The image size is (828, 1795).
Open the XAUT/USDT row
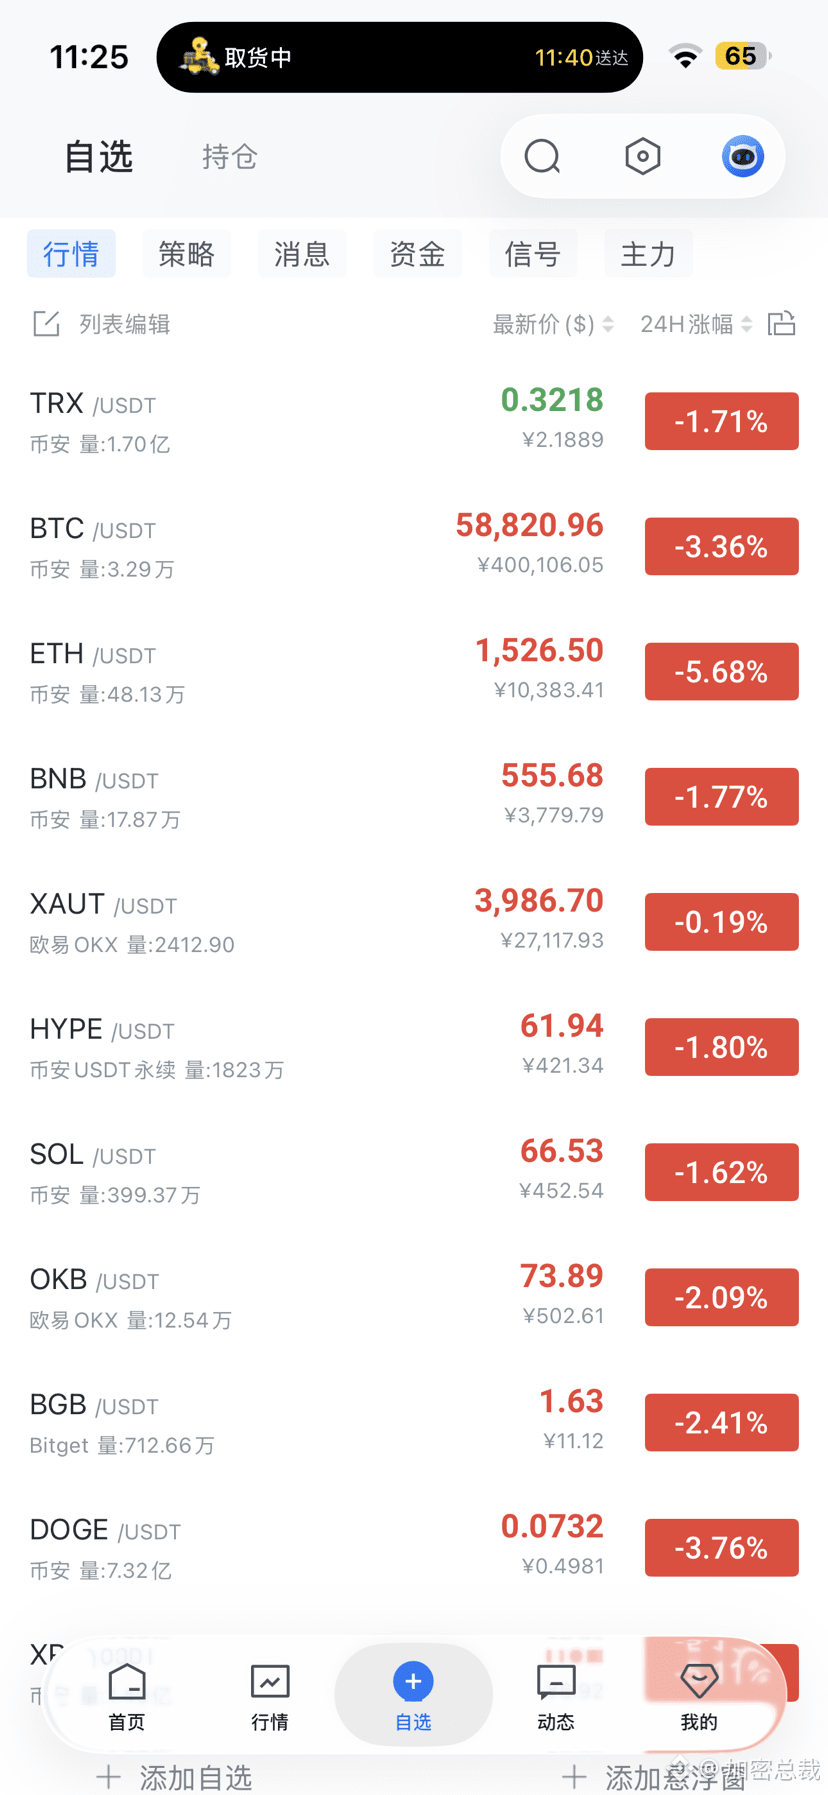click(x=414, y=922)
